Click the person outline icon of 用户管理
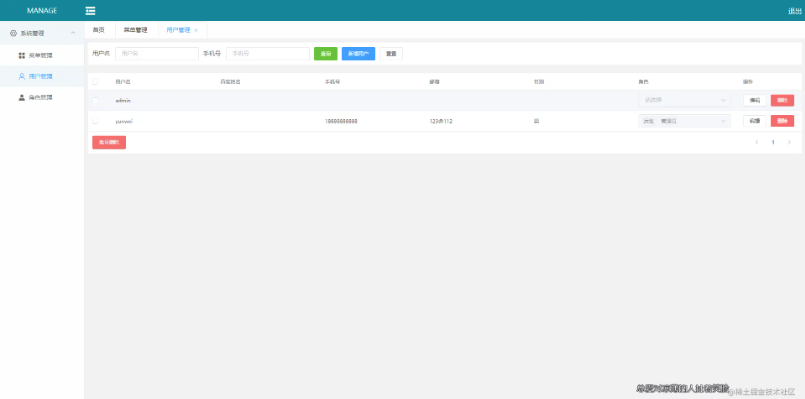Image resolution: width=805 pixels, height=399 pixels. tap(22, 76)
